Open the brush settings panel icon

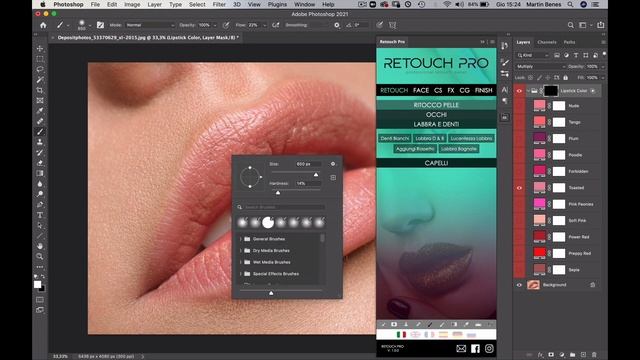click(100, 25)
